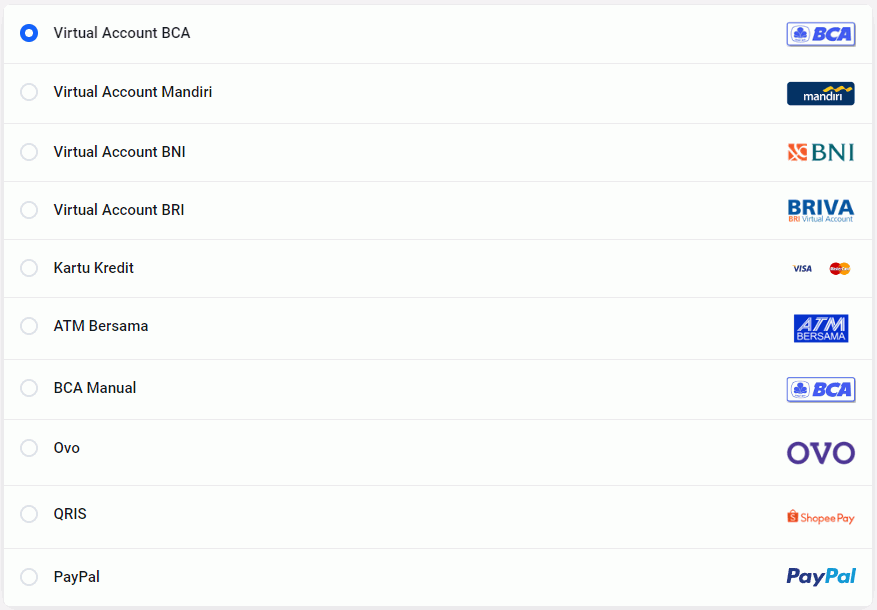Click the BCA logo beside Virtual Account BCA
The width and height of the screenshot is (877, 610).
[x=820, y=34]
